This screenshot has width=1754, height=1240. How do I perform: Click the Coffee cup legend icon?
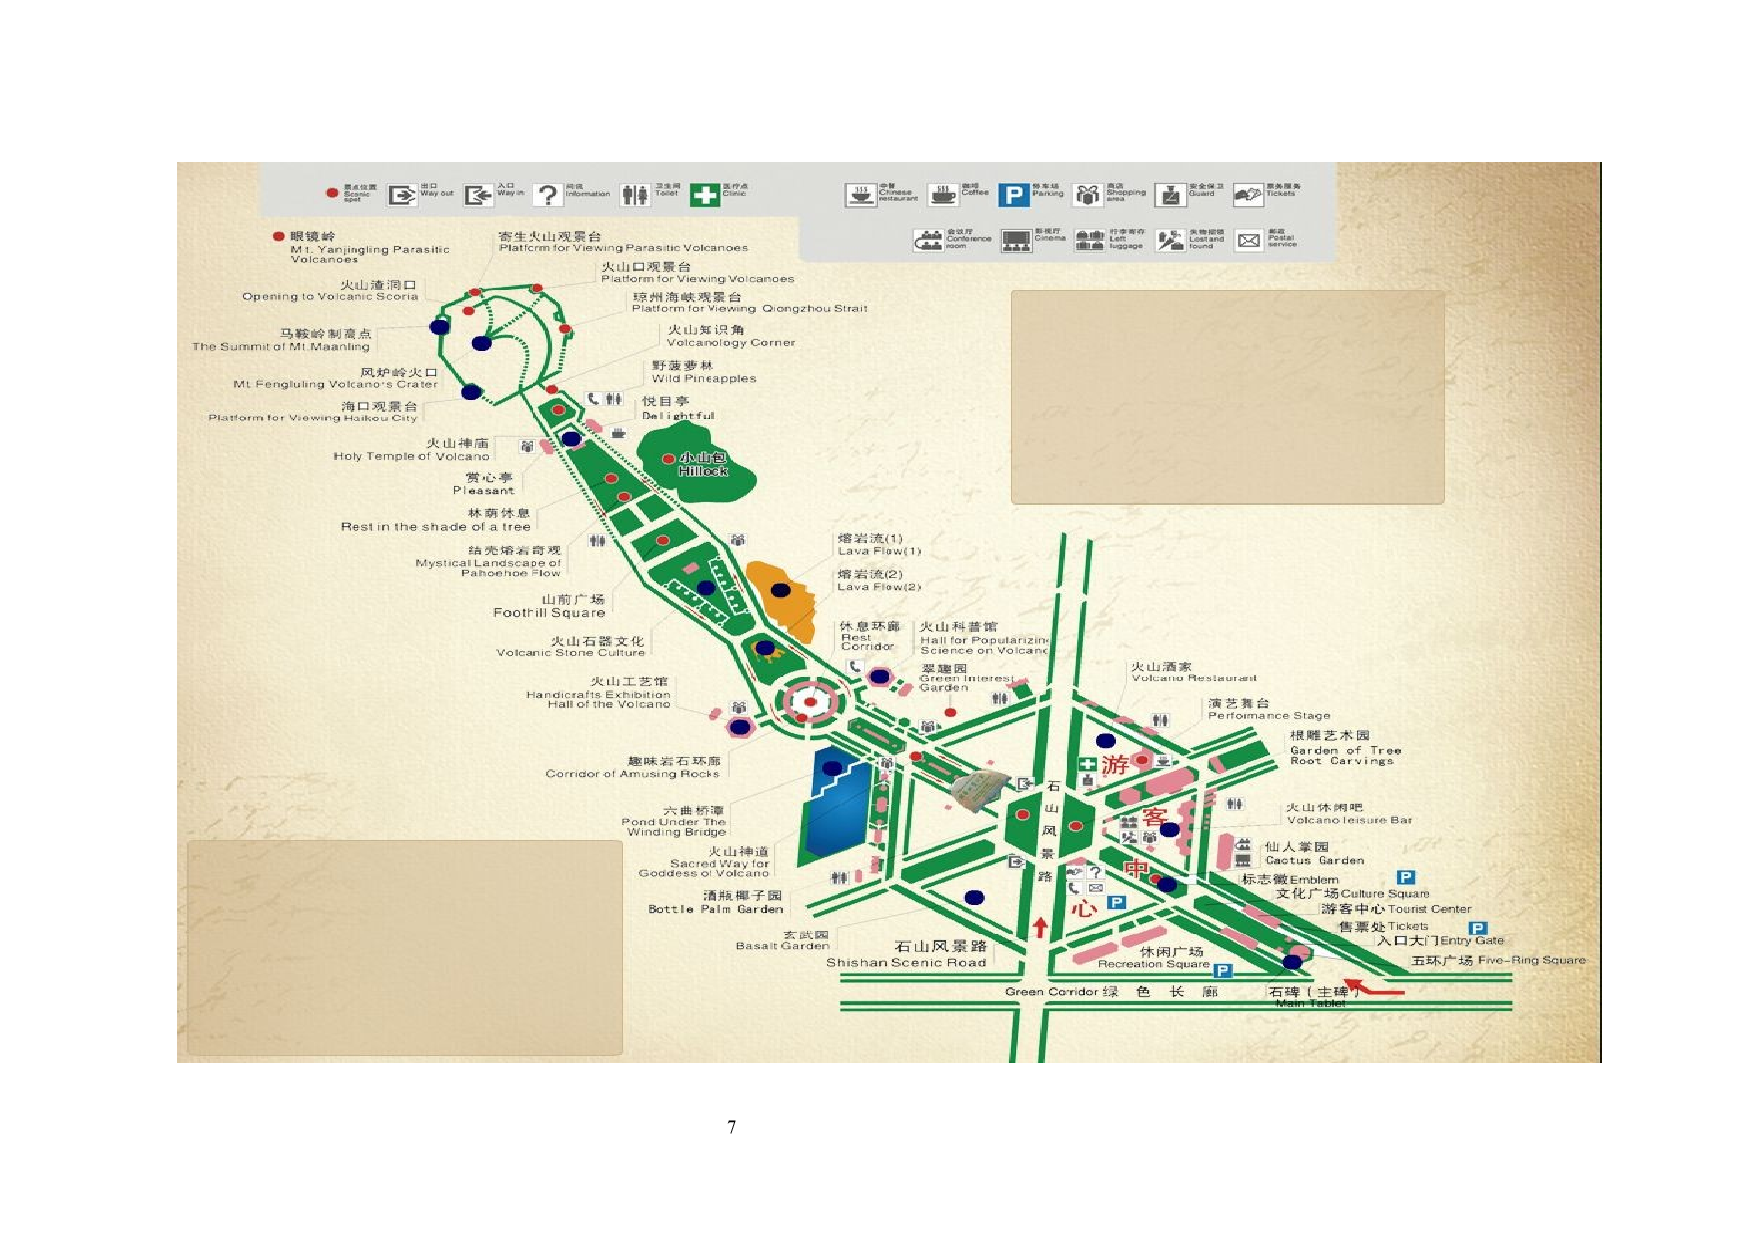coord(942,194)
